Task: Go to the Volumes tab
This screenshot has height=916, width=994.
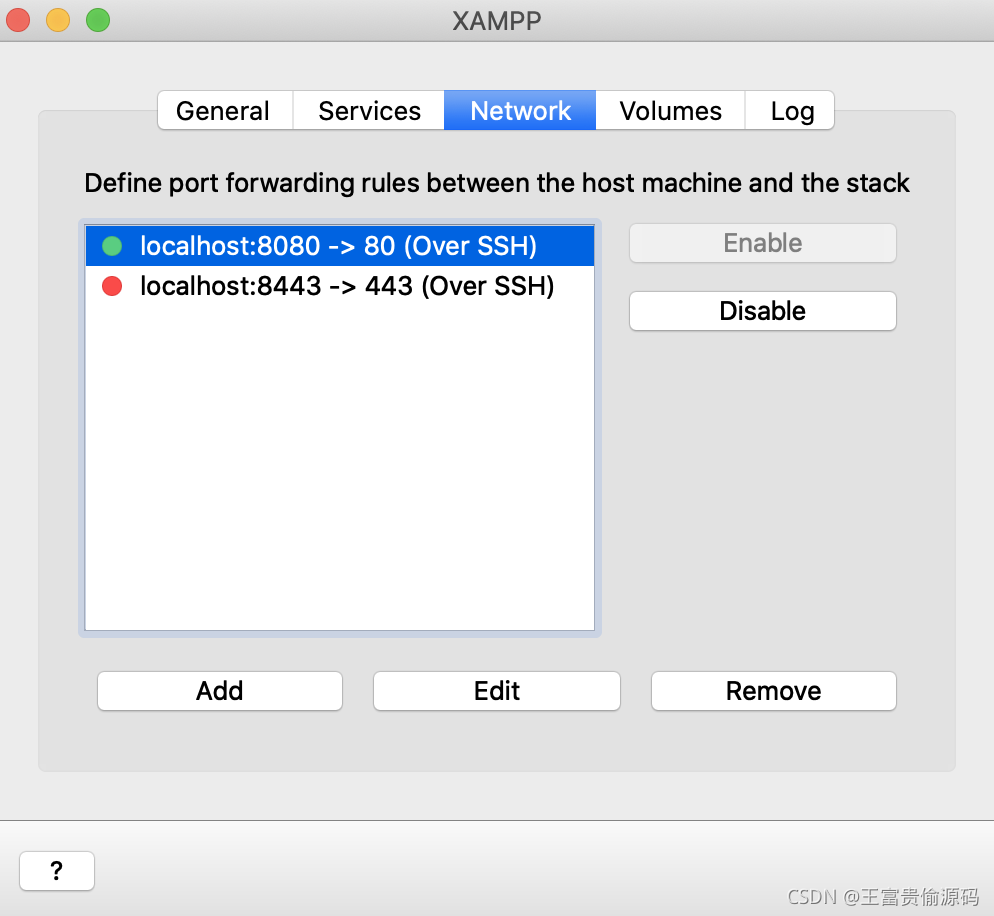Action: [670, 111]
